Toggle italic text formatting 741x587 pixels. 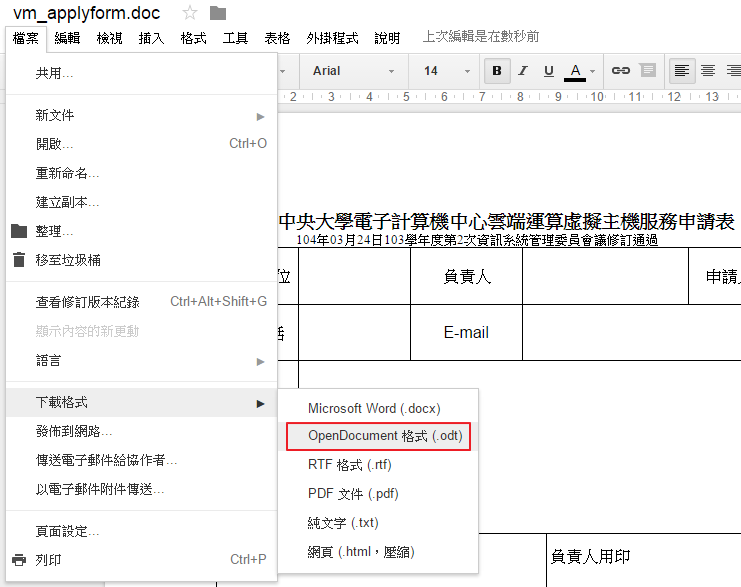pyautogui.click(x=523, y=71)
